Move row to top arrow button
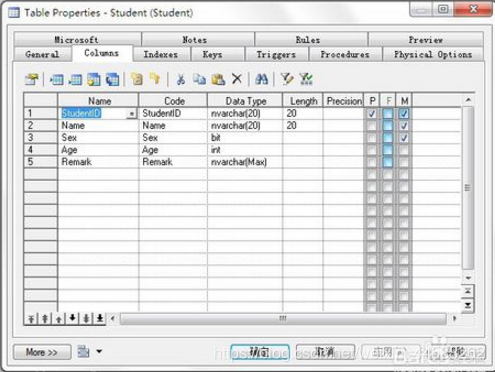 coord(31,319)
